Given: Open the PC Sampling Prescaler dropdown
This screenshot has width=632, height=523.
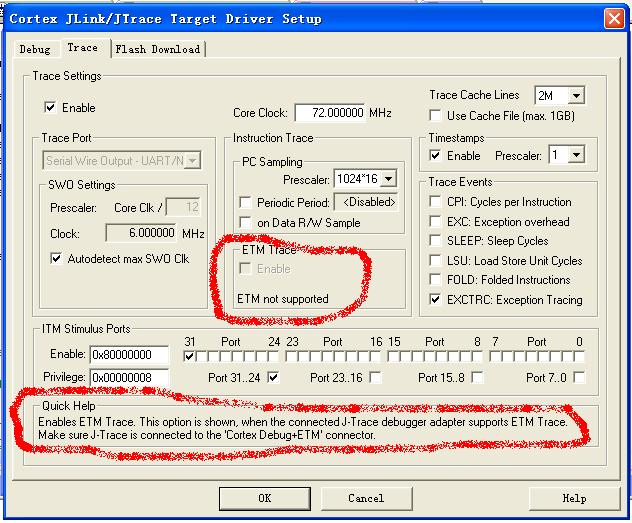Looking at the screenshot, I should click(389, 179).
